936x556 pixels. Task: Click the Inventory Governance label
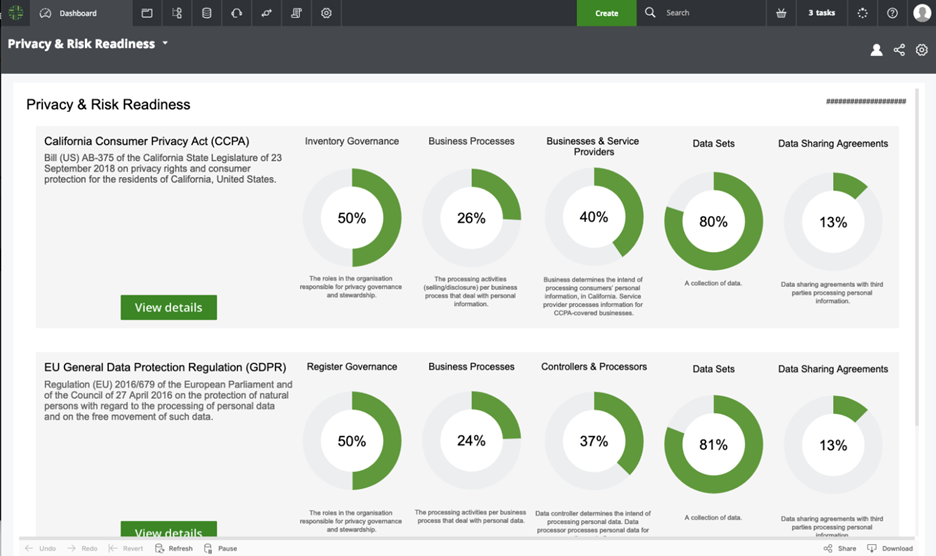click(352, 141)
